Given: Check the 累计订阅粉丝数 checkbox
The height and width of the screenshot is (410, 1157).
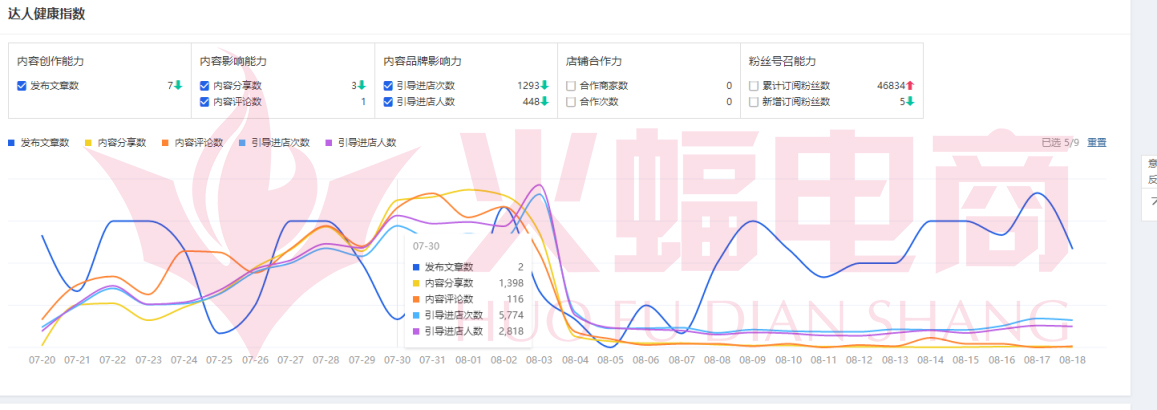Looking at the screenshot, I should click(x=754, y=86).
